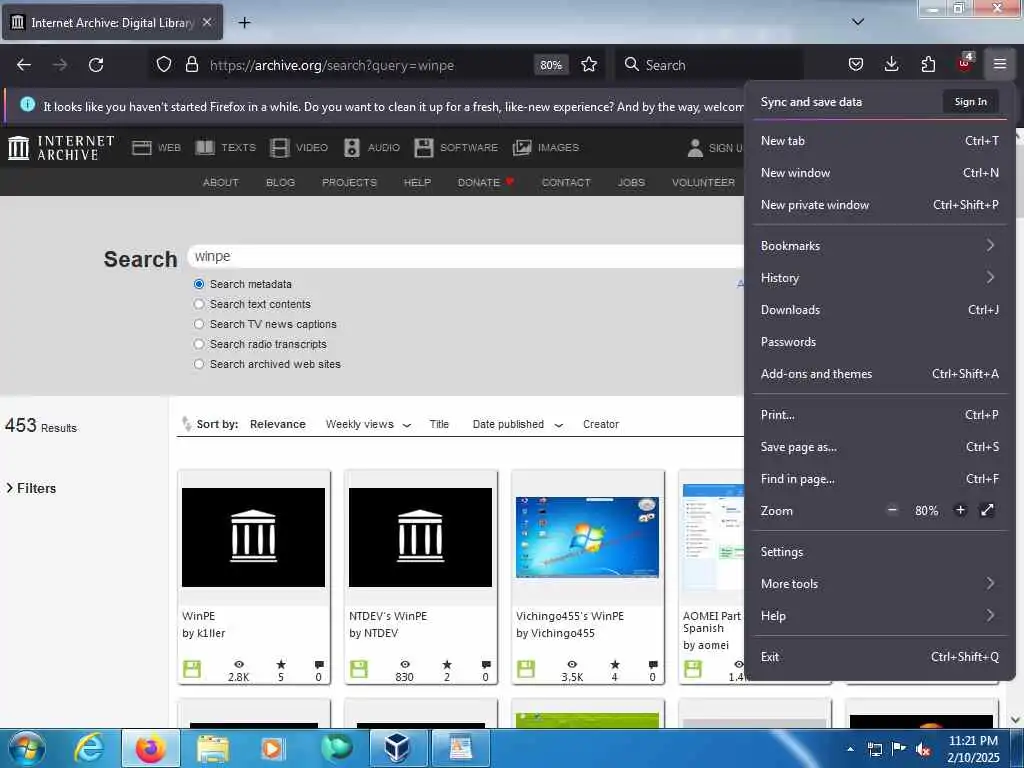The height and width of the screenshot is (768, 1024).
Task: Sort results by Relevance
Action: click(278, 424)
